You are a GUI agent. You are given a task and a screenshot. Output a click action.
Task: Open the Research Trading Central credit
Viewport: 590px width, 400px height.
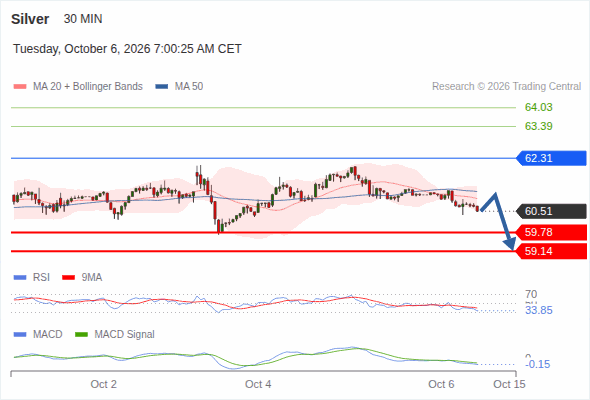pyautogui.click(x=506, y=87)
